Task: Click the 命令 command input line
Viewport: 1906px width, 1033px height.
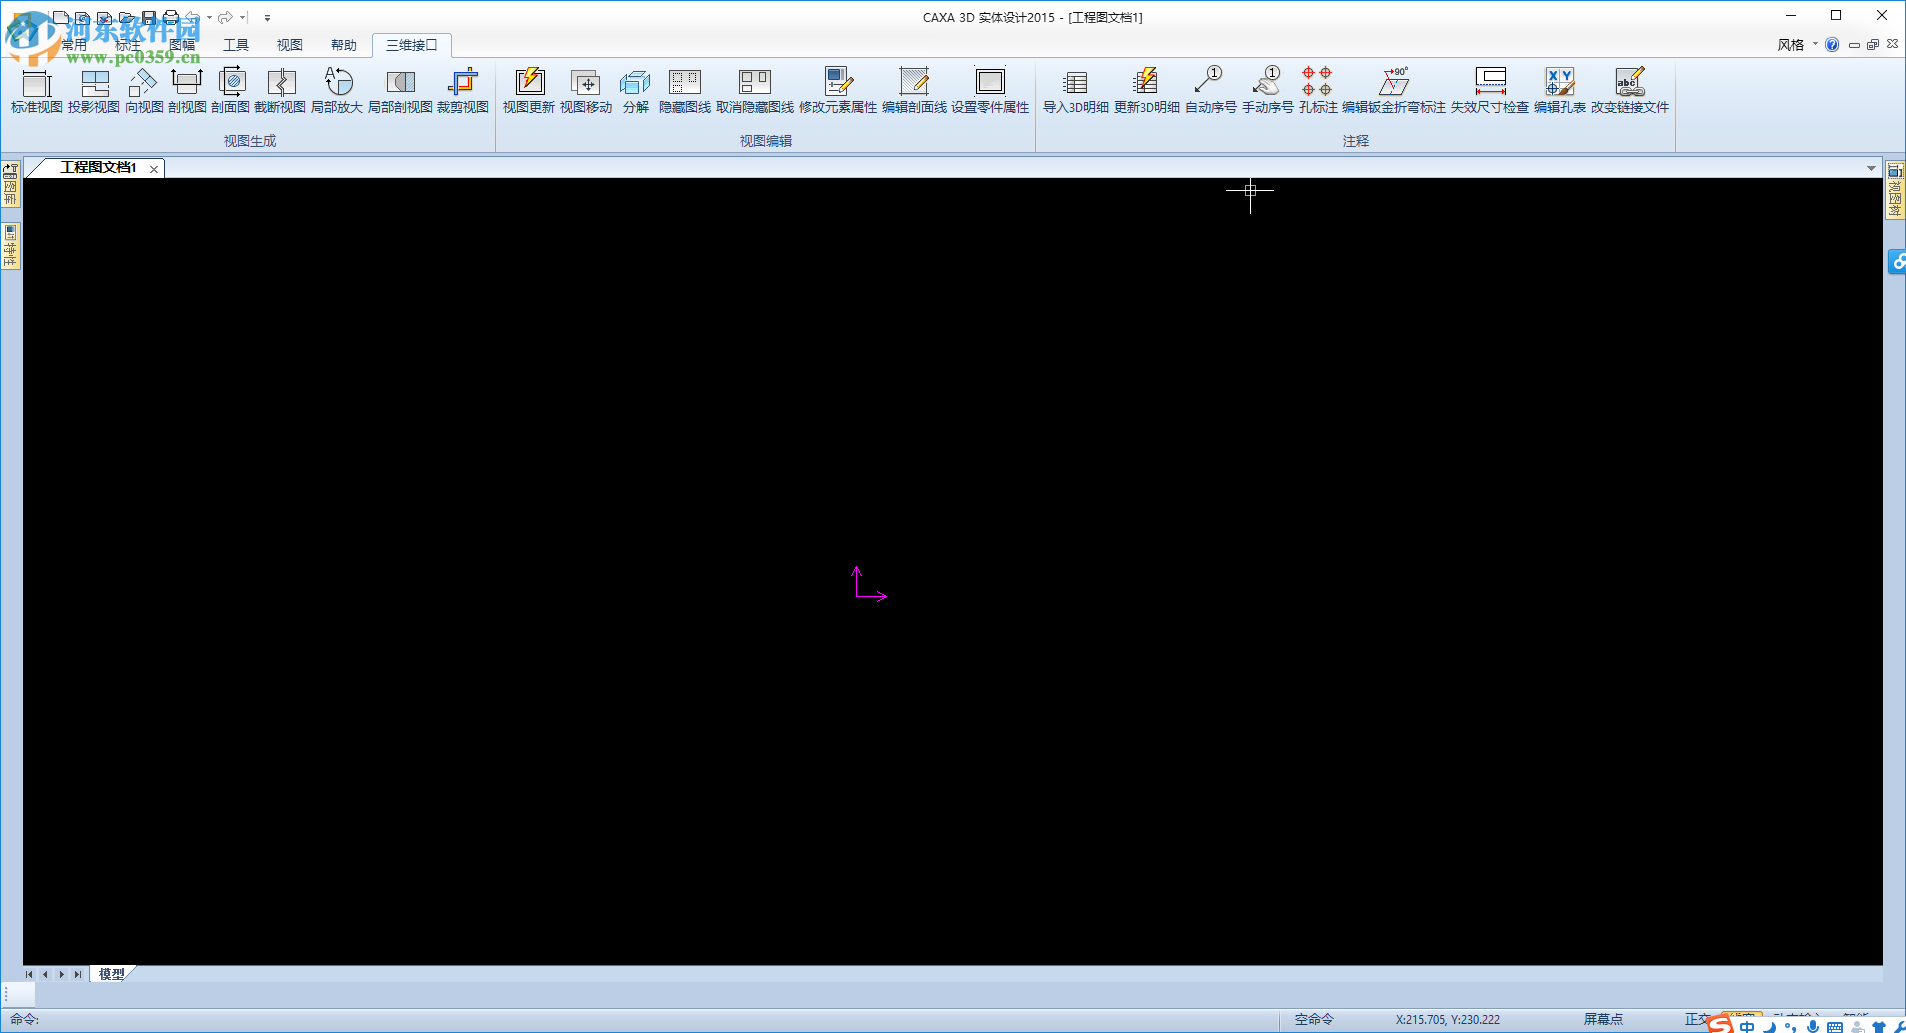Action: 640,1020
